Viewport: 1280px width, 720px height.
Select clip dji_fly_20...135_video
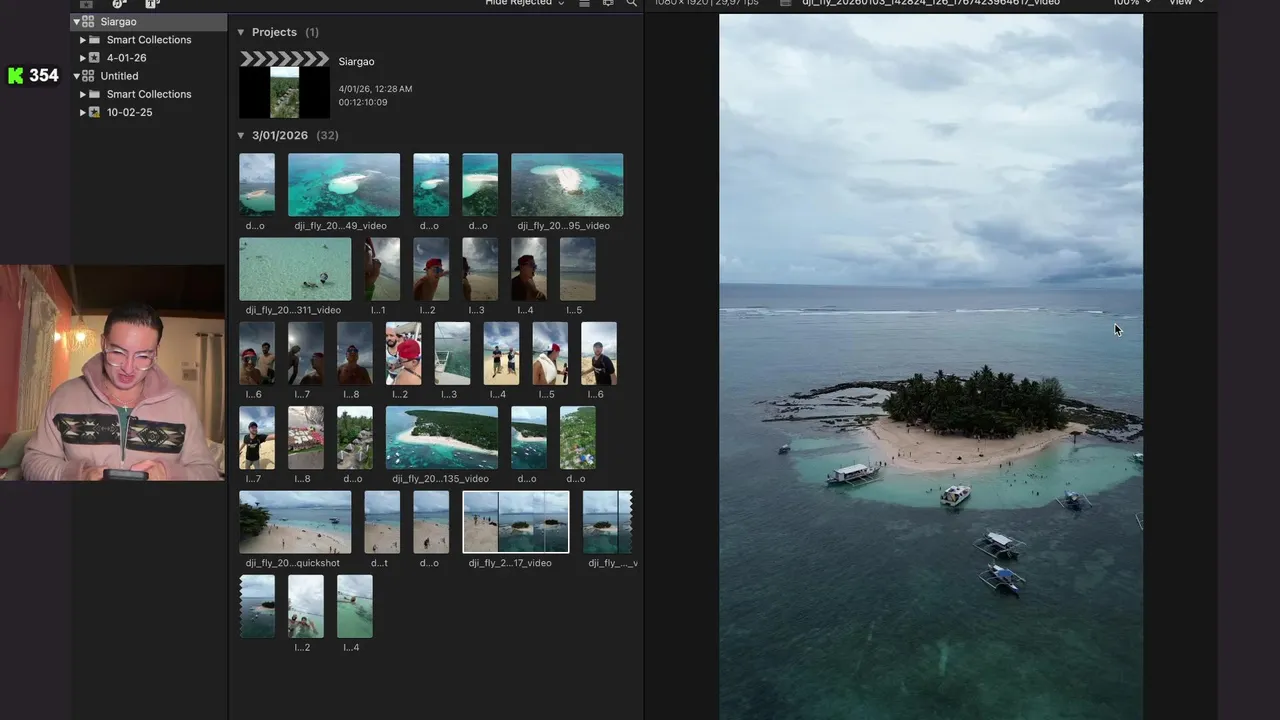point(442,438)
